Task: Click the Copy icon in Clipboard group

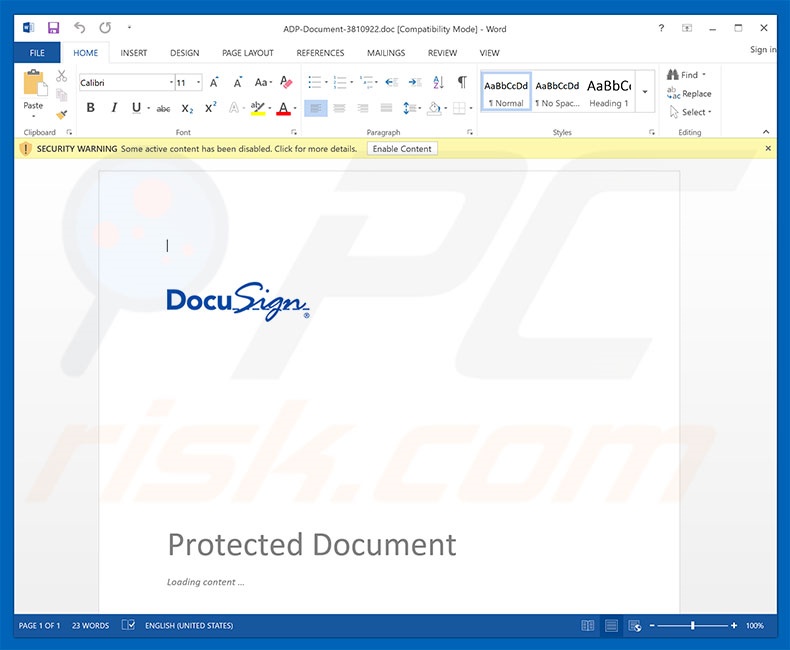Action: pyautogui.click(x=61, y=95)
